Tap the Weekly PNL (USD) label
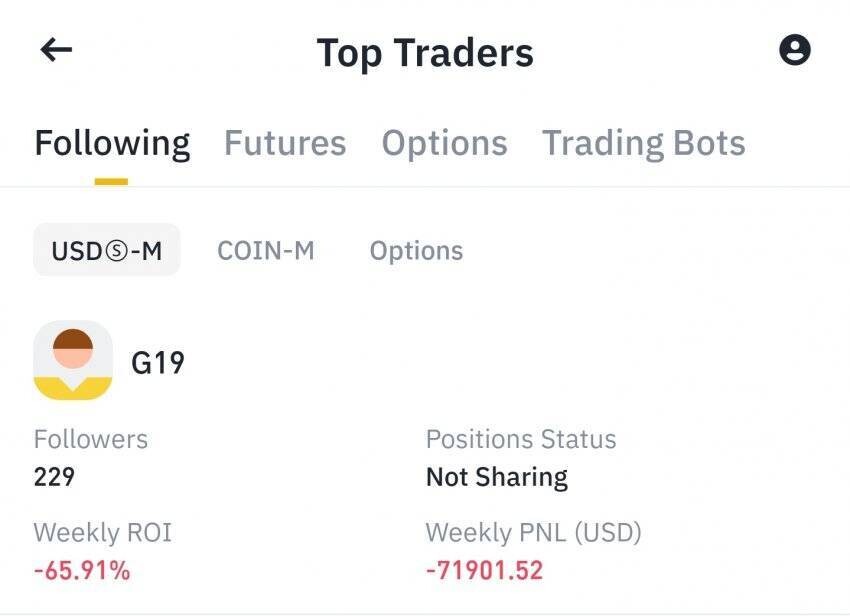The width and height of the screenshot is (850, 616). click(x=534, y=533)
